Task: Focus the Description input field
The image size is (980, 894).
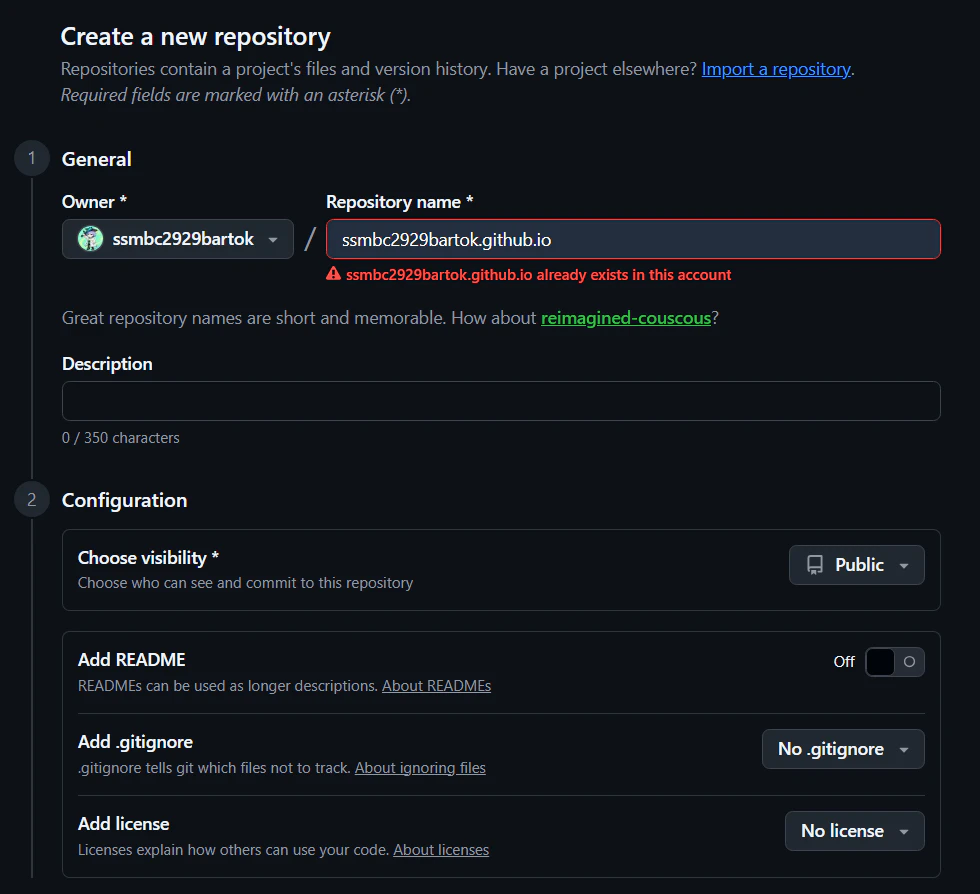Action: point(501,401)
